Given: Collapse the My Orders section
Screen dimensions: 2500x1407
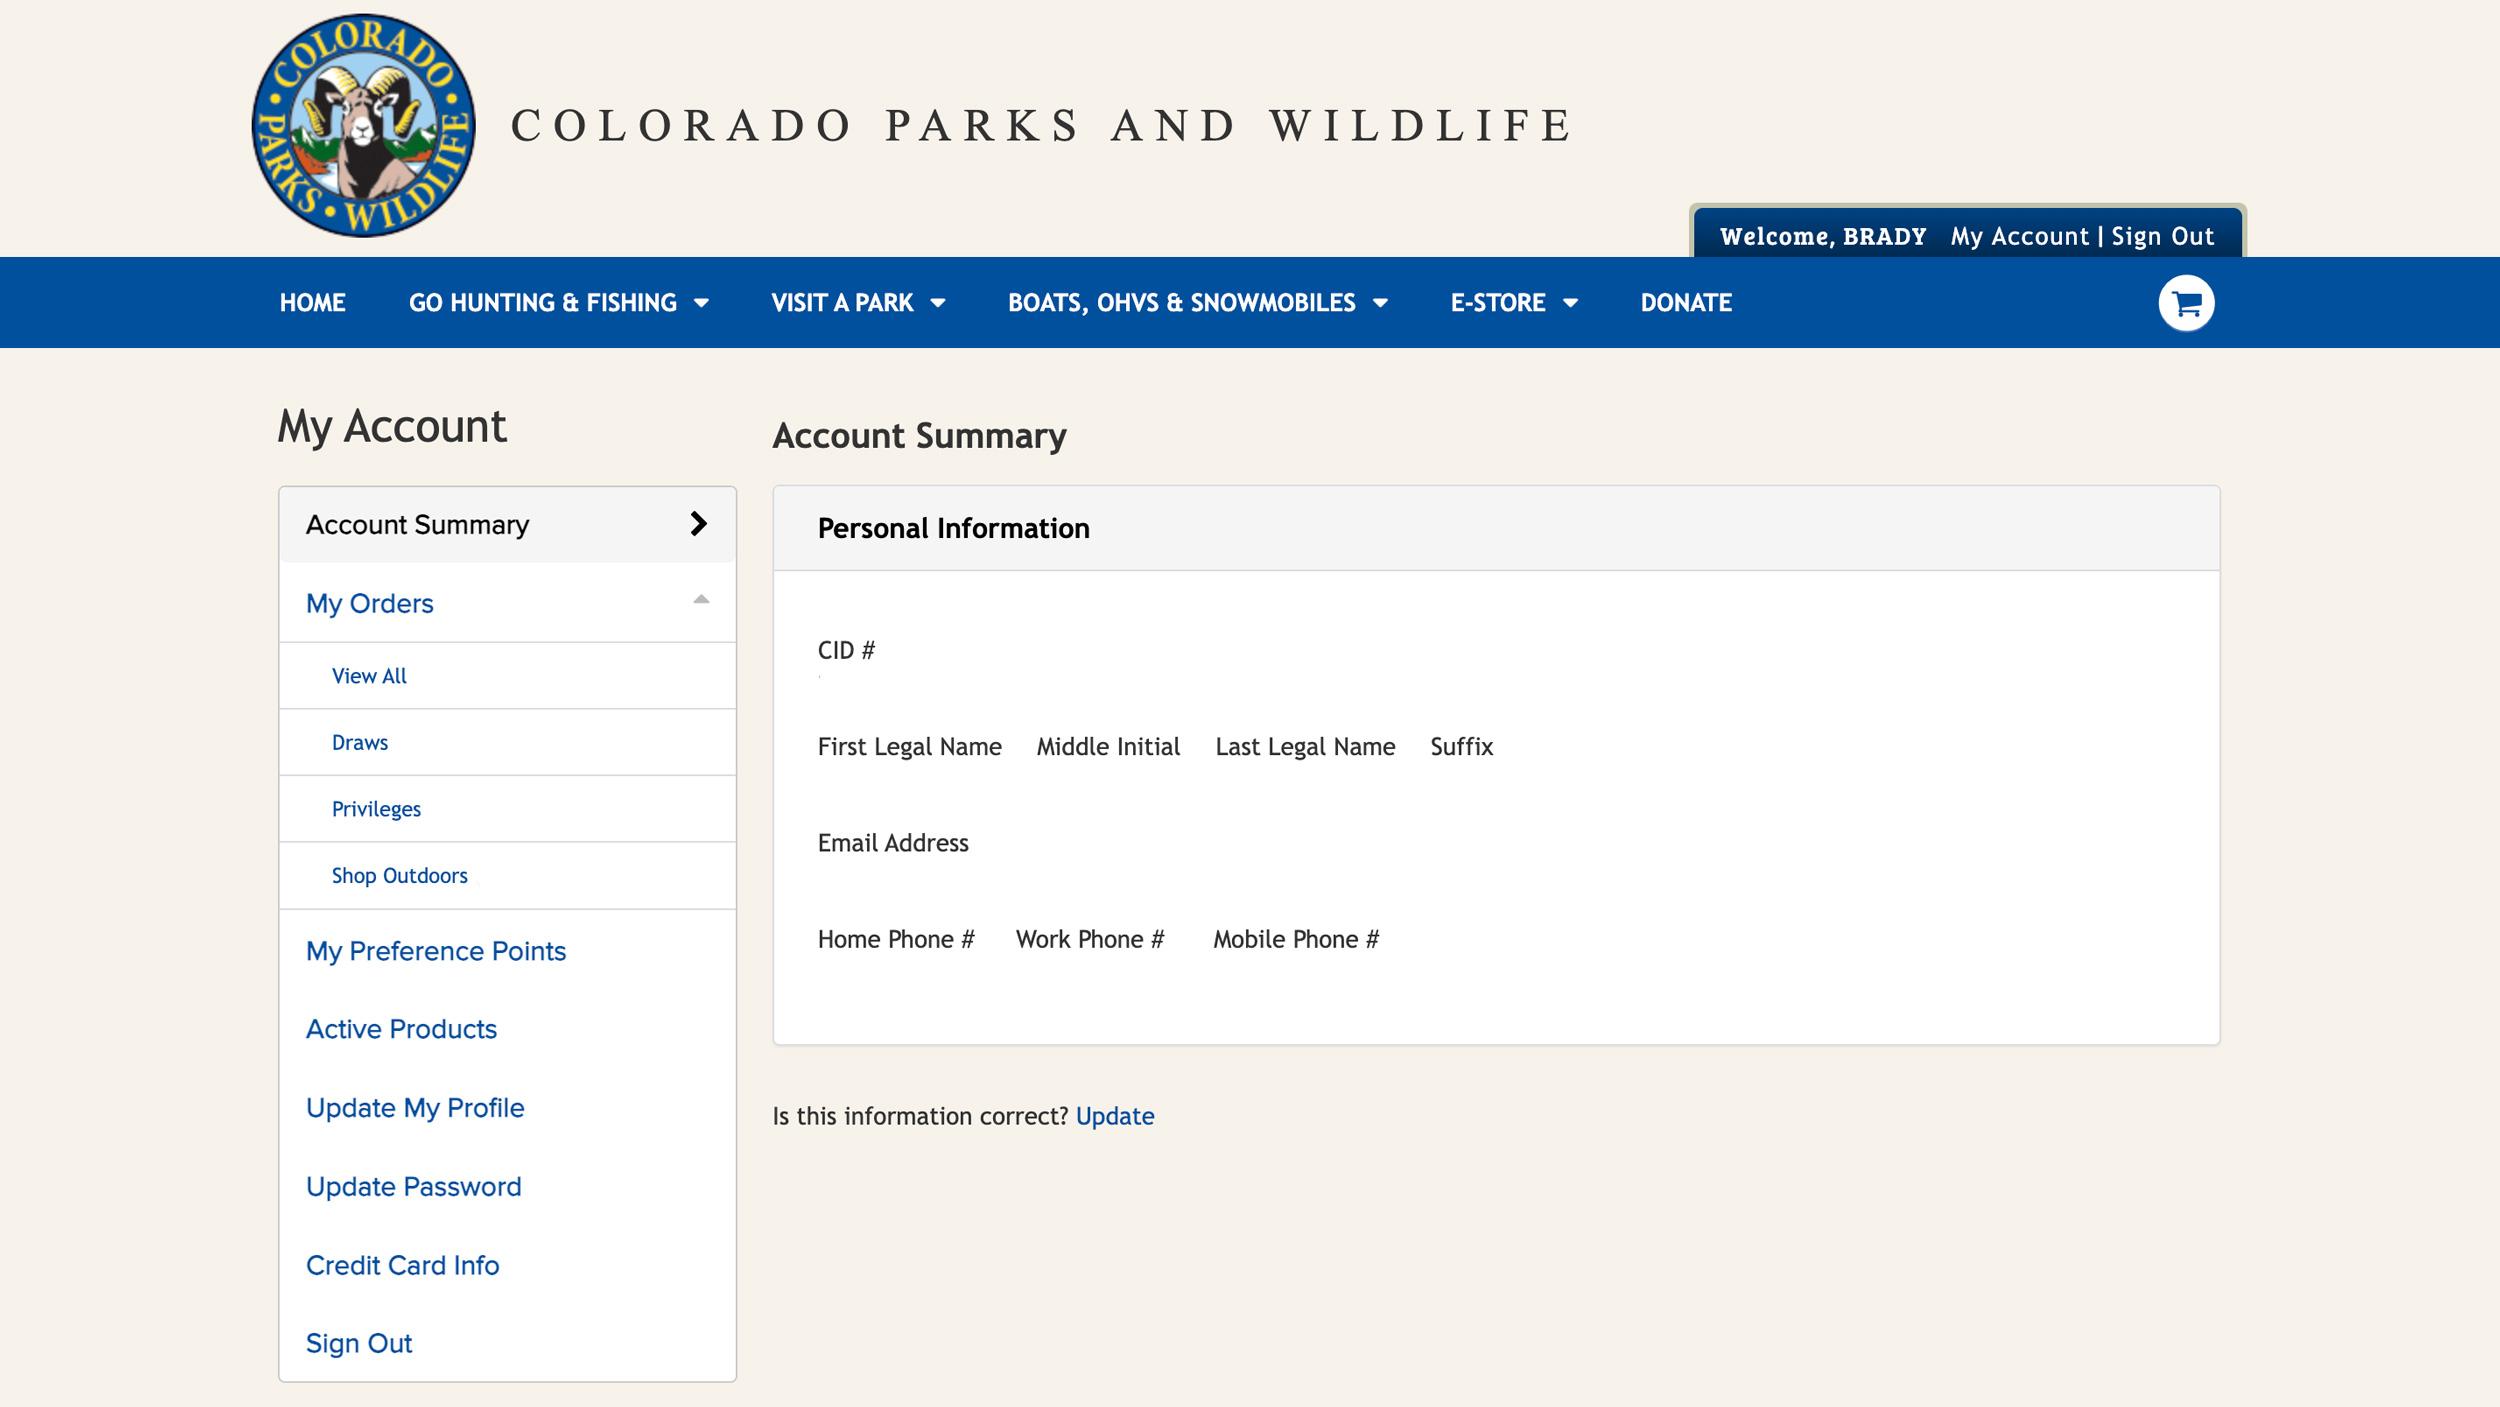Looking at the screenshot, I should tap(698, 601).
